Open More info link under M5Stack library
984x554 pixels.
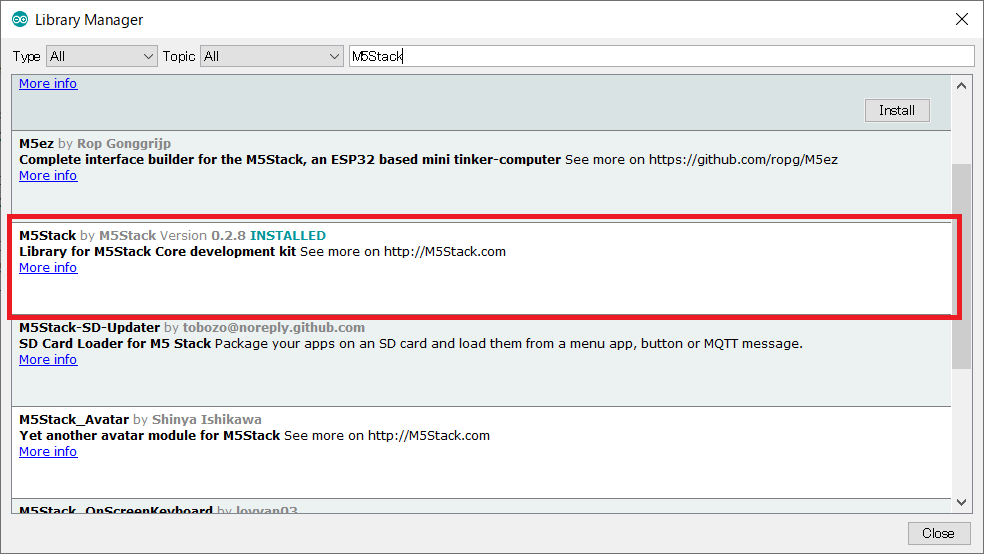tap(48, 268)
